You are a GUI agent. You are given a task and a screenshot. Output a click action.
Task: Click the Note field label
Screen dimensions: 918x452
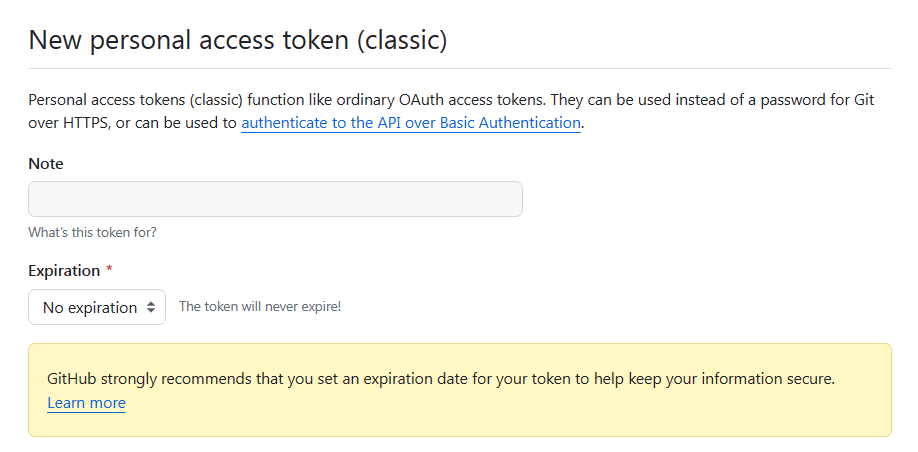(x=46, y=163)
